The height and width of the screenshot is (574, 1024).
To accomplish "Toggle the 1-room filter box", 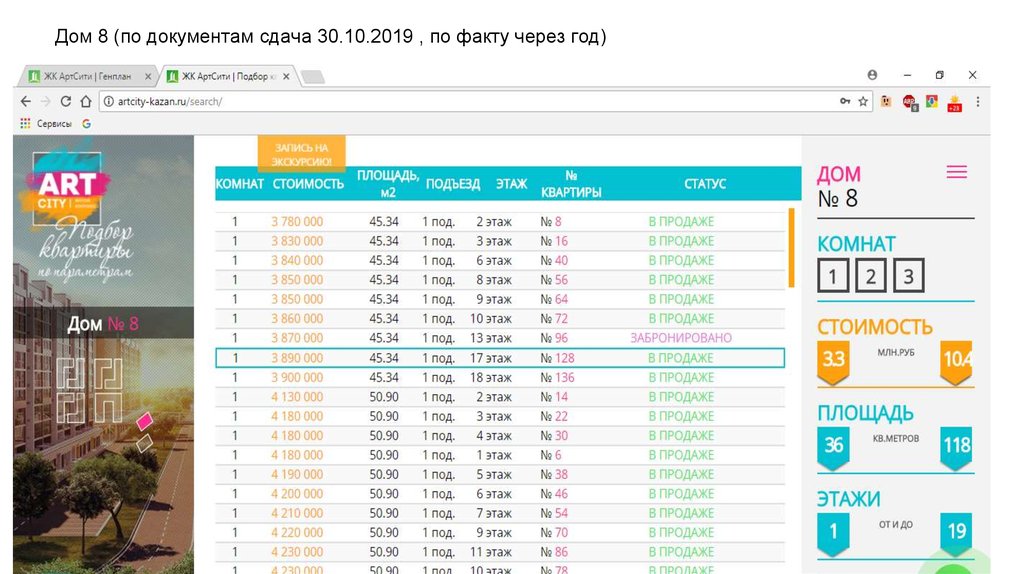I will (833, 276).
